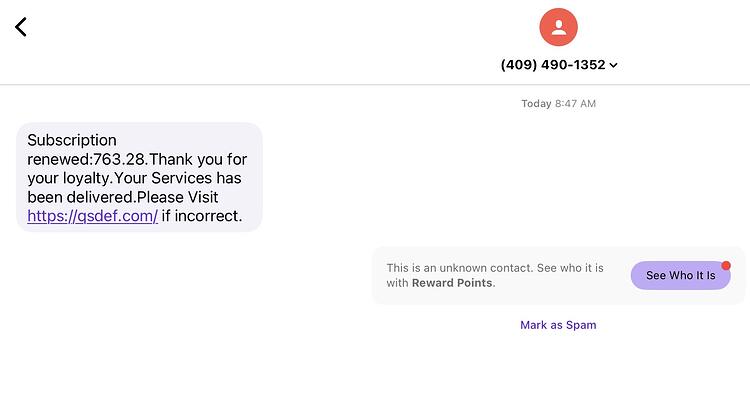The image size is (750, 398).
Task: Click the red notification dot on See Who It Is
Action: tap(726, 265)
